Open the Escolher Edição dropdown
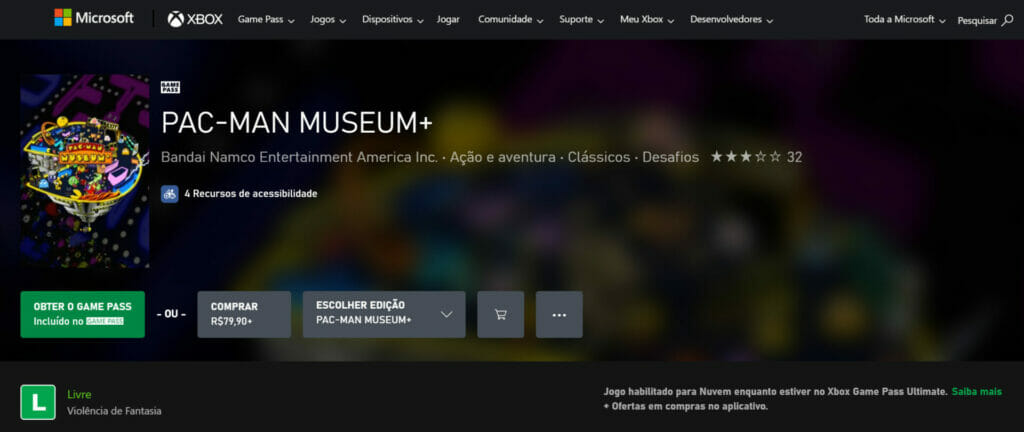Image resolution: width=1024 pixels, height=432 pixels. 384,314
